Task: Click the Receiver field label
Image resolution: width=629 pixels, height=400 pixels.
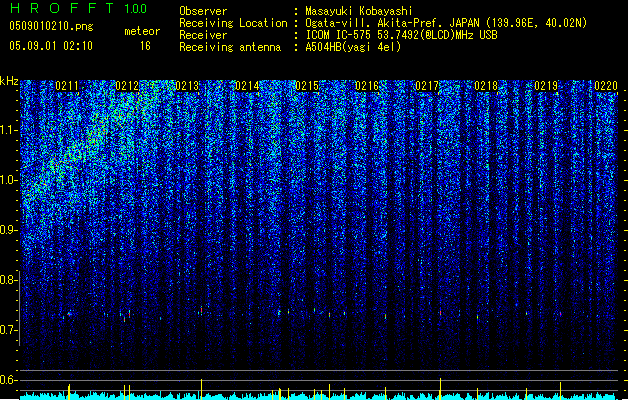Action: point(203,35)
